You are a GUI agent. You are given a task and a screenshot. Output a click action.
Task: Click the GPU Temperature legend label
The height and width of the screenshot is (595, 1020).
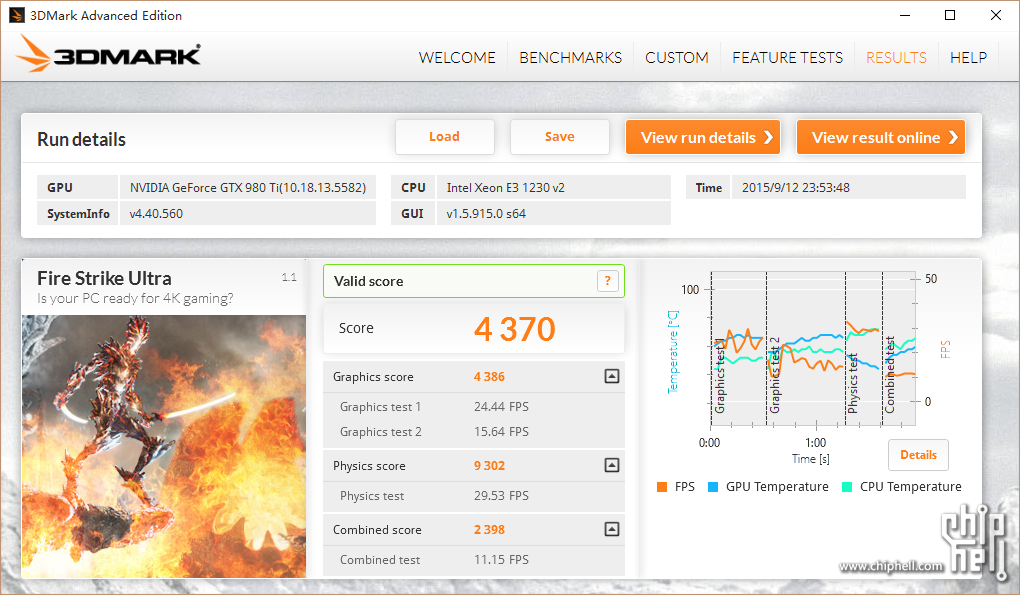coord(777,486)
